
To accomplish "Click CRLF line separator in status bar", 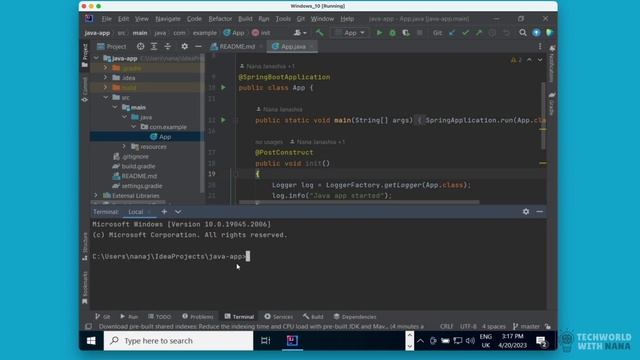I will (x=447, y=327).
